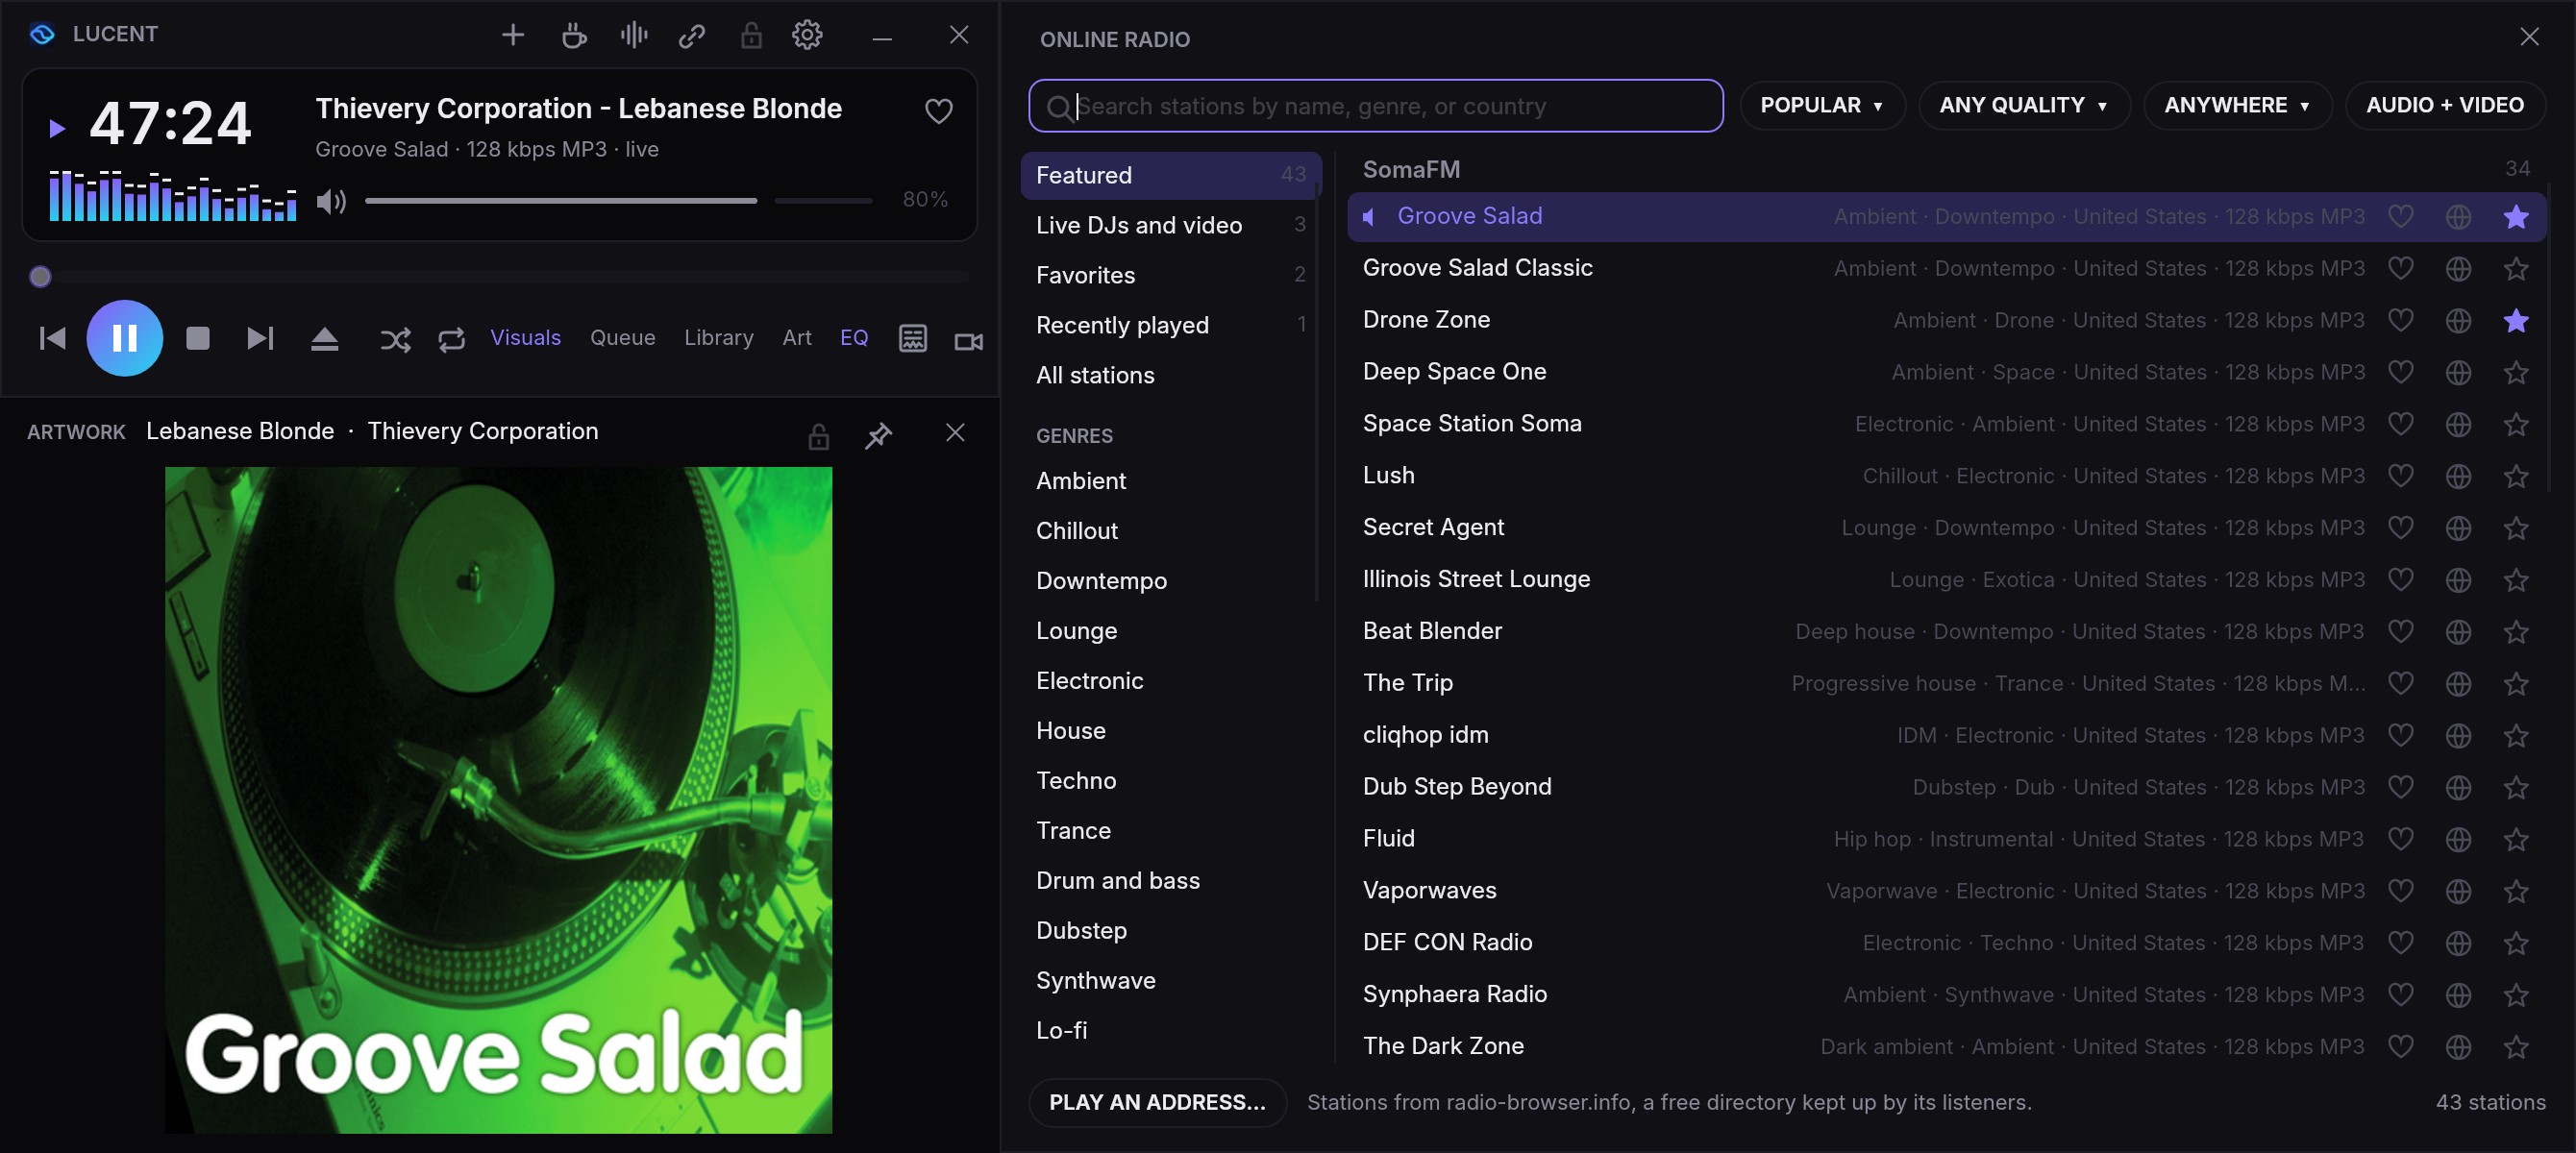Click the padlock icon in Lucent header
This screenshot has width=2576, height=1153.
pyautogui.click(x=751, y=36)
